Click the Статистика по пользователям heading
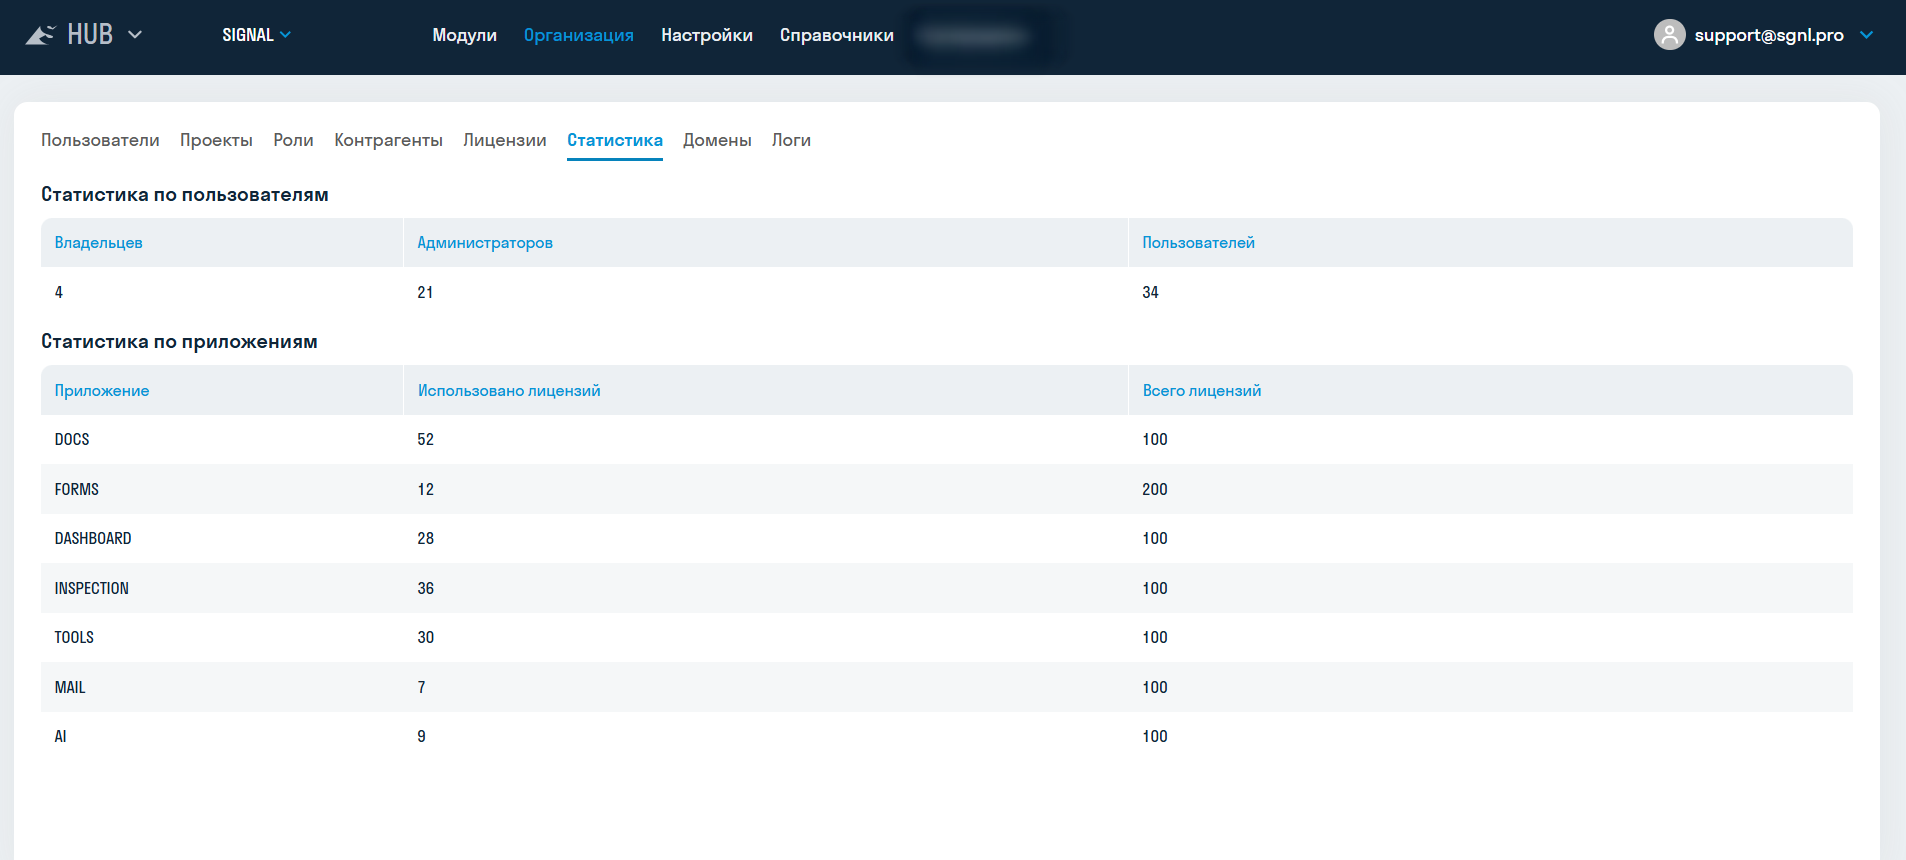The height and width of the screenshot is (860, 1906). pos(185,194)
